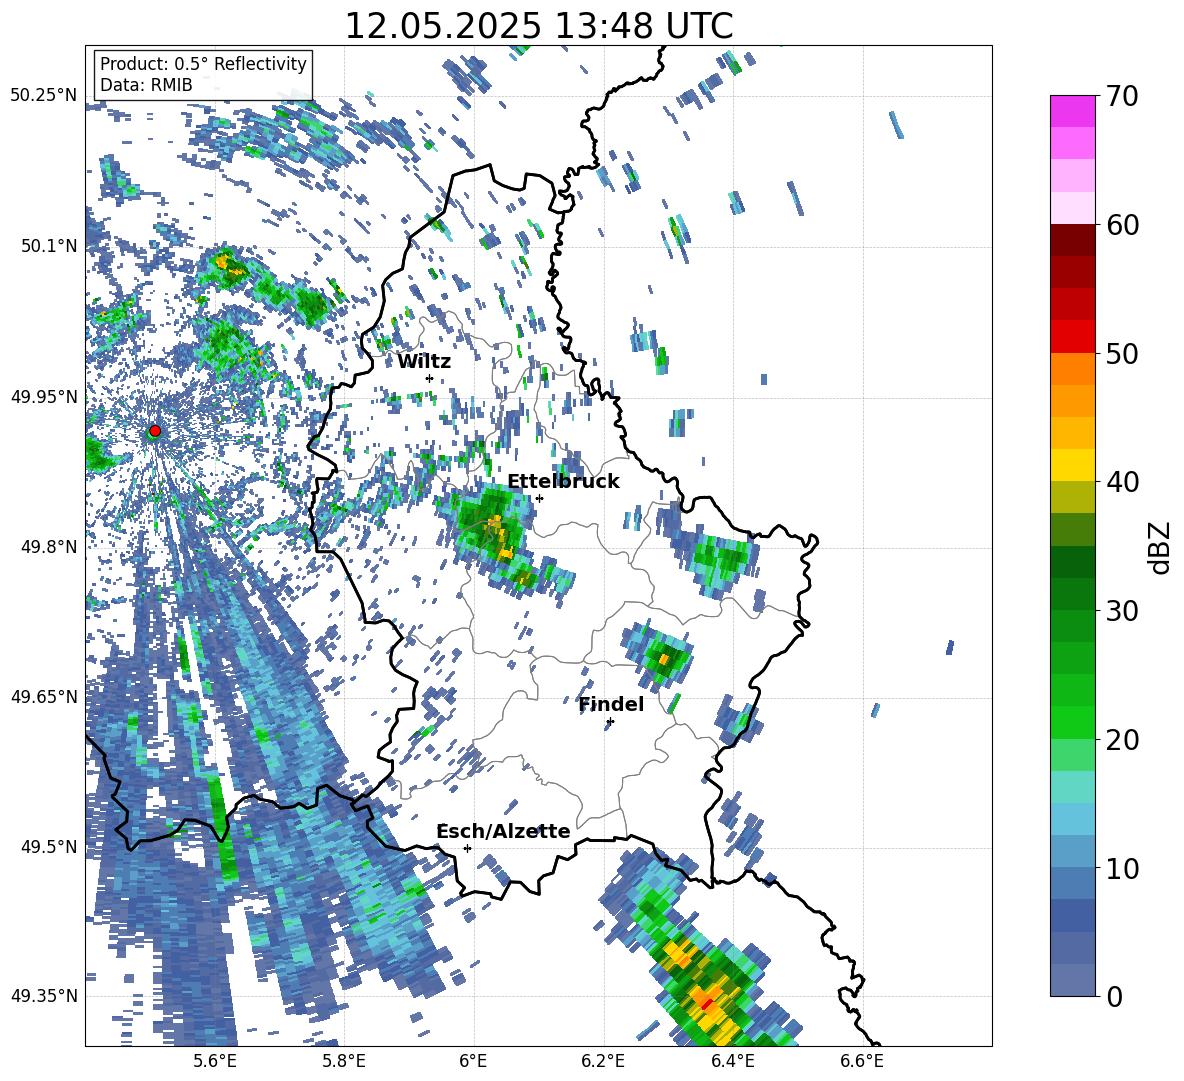Click the dark maroon colorbar segment below 60
This screenshot has width=1184, height=1081.
[1072, 240]
